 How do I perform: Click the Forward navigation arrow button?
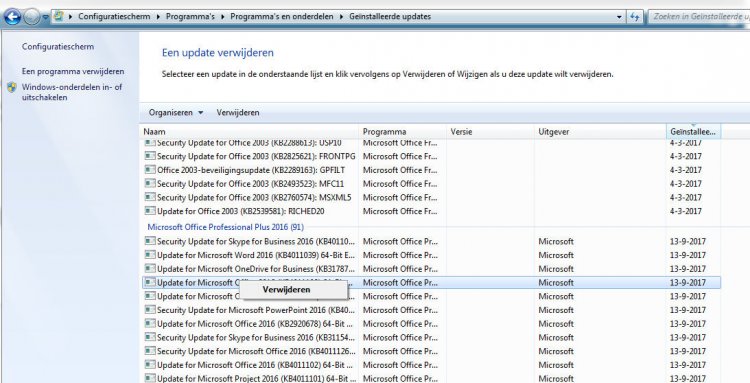(32, 17)
